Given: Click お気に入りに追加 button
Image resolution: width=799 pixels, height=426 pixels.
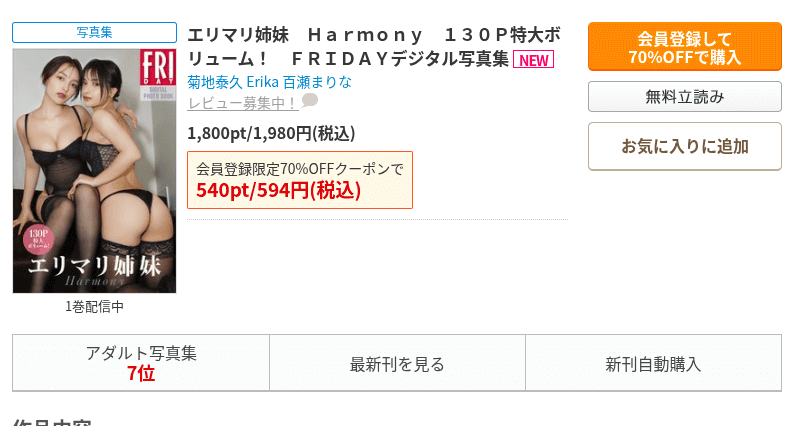Looking at the screenshot, I should click(x=684, y=147).
